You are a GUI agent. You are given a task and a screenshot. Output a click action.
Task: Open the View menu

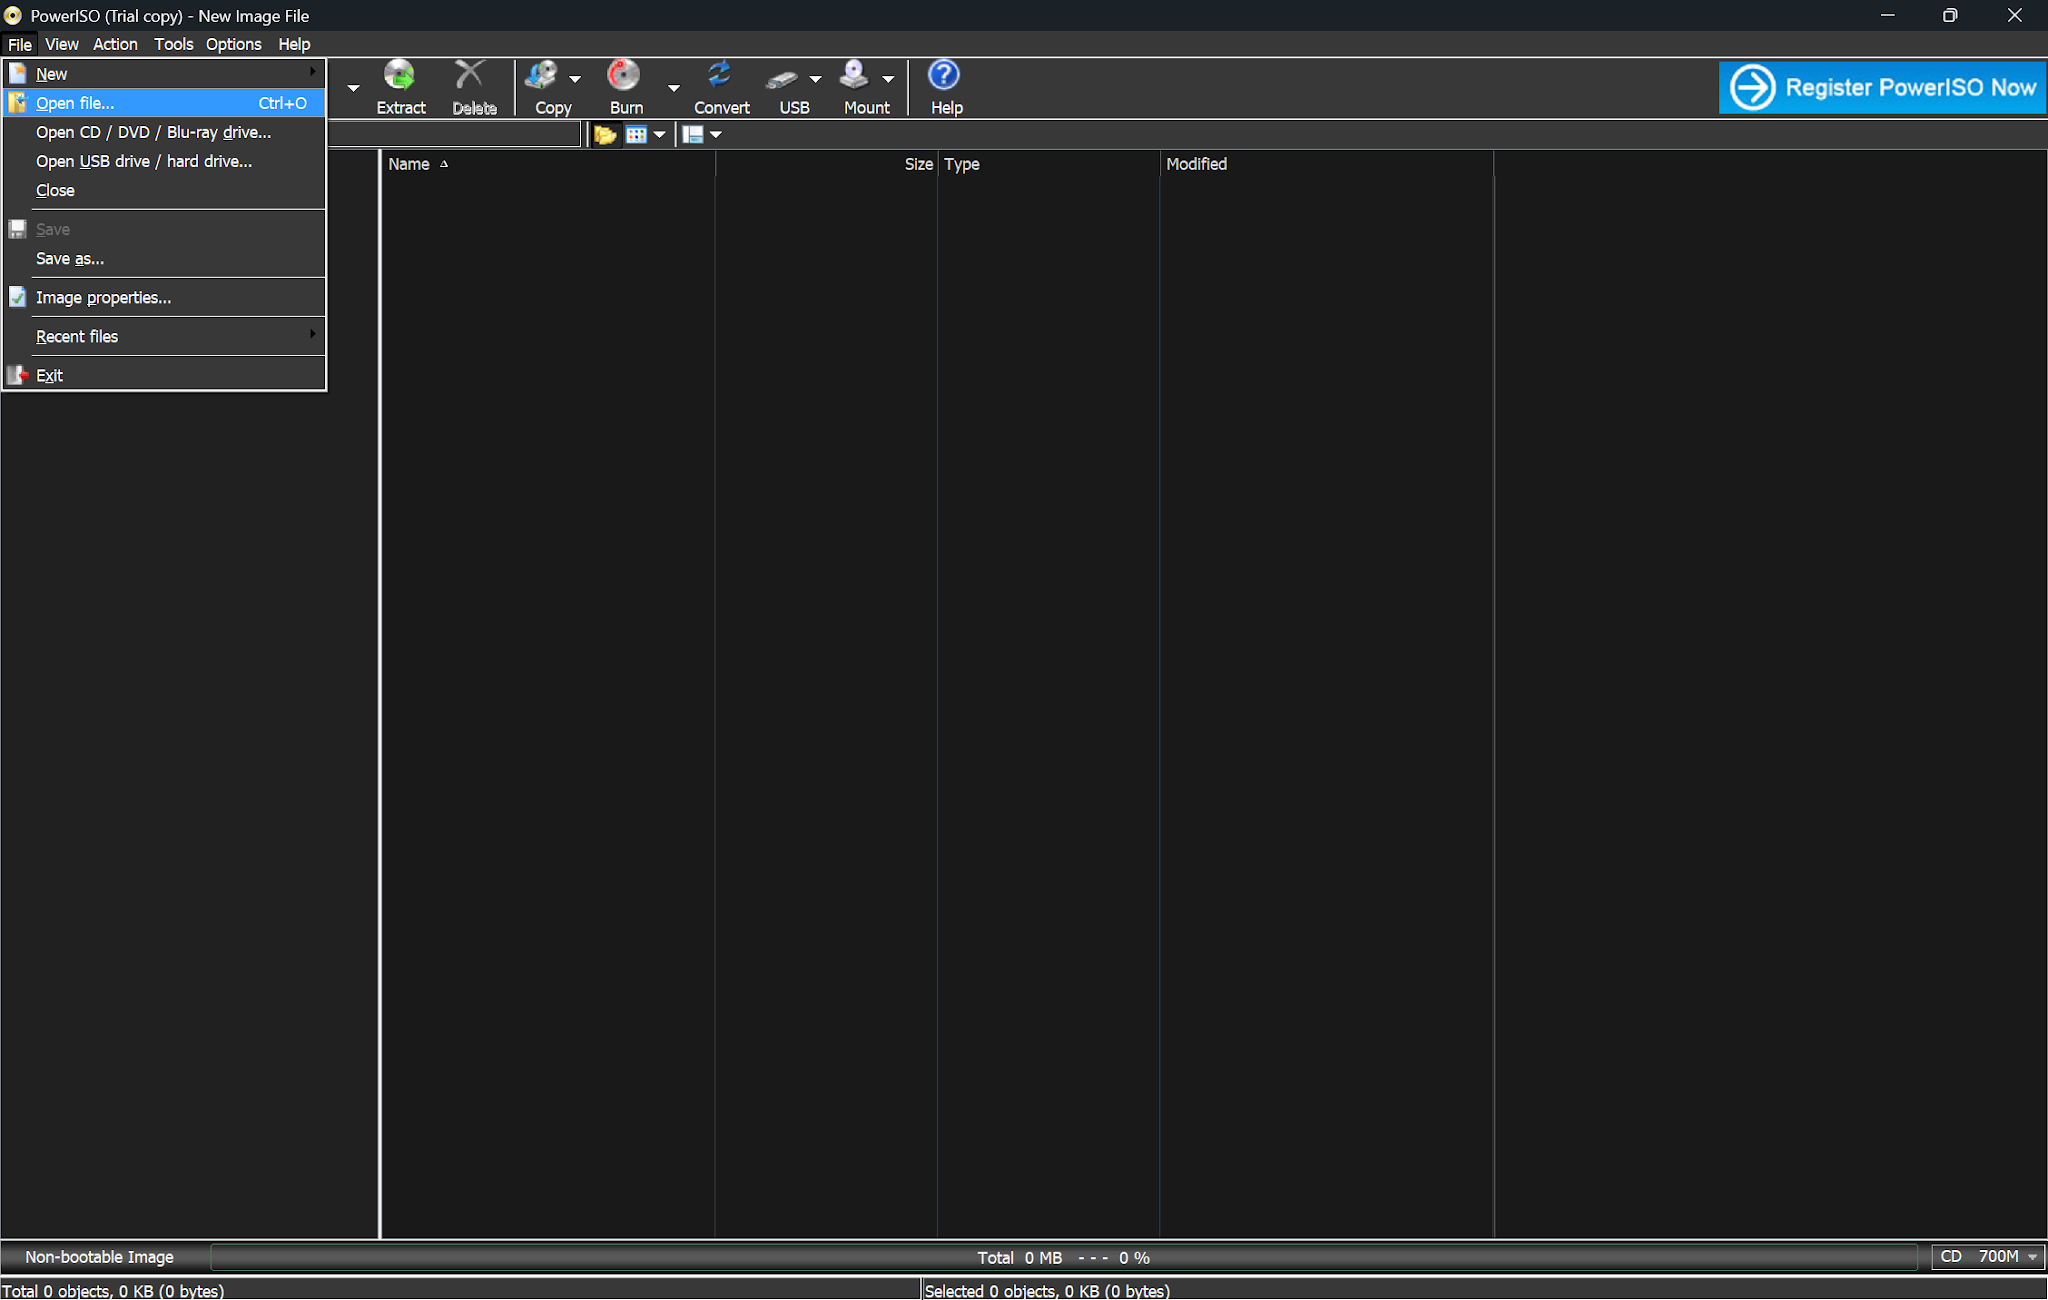click(x=62, y=44)
